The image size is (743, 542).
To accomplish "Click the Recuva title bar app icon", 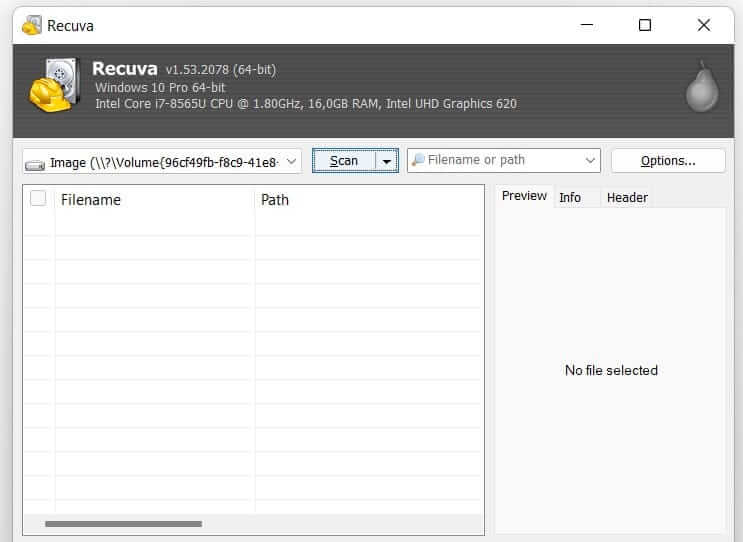I will click(32, 25).
